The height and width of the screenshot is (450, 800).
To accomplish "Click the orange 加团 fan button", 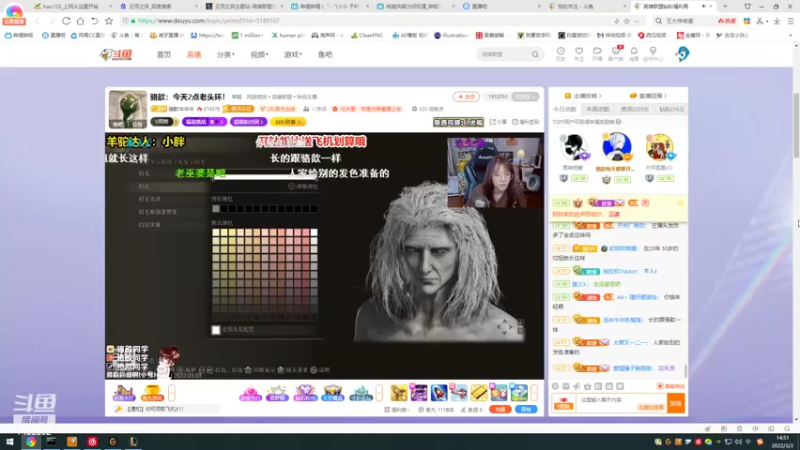I will 466,96.
